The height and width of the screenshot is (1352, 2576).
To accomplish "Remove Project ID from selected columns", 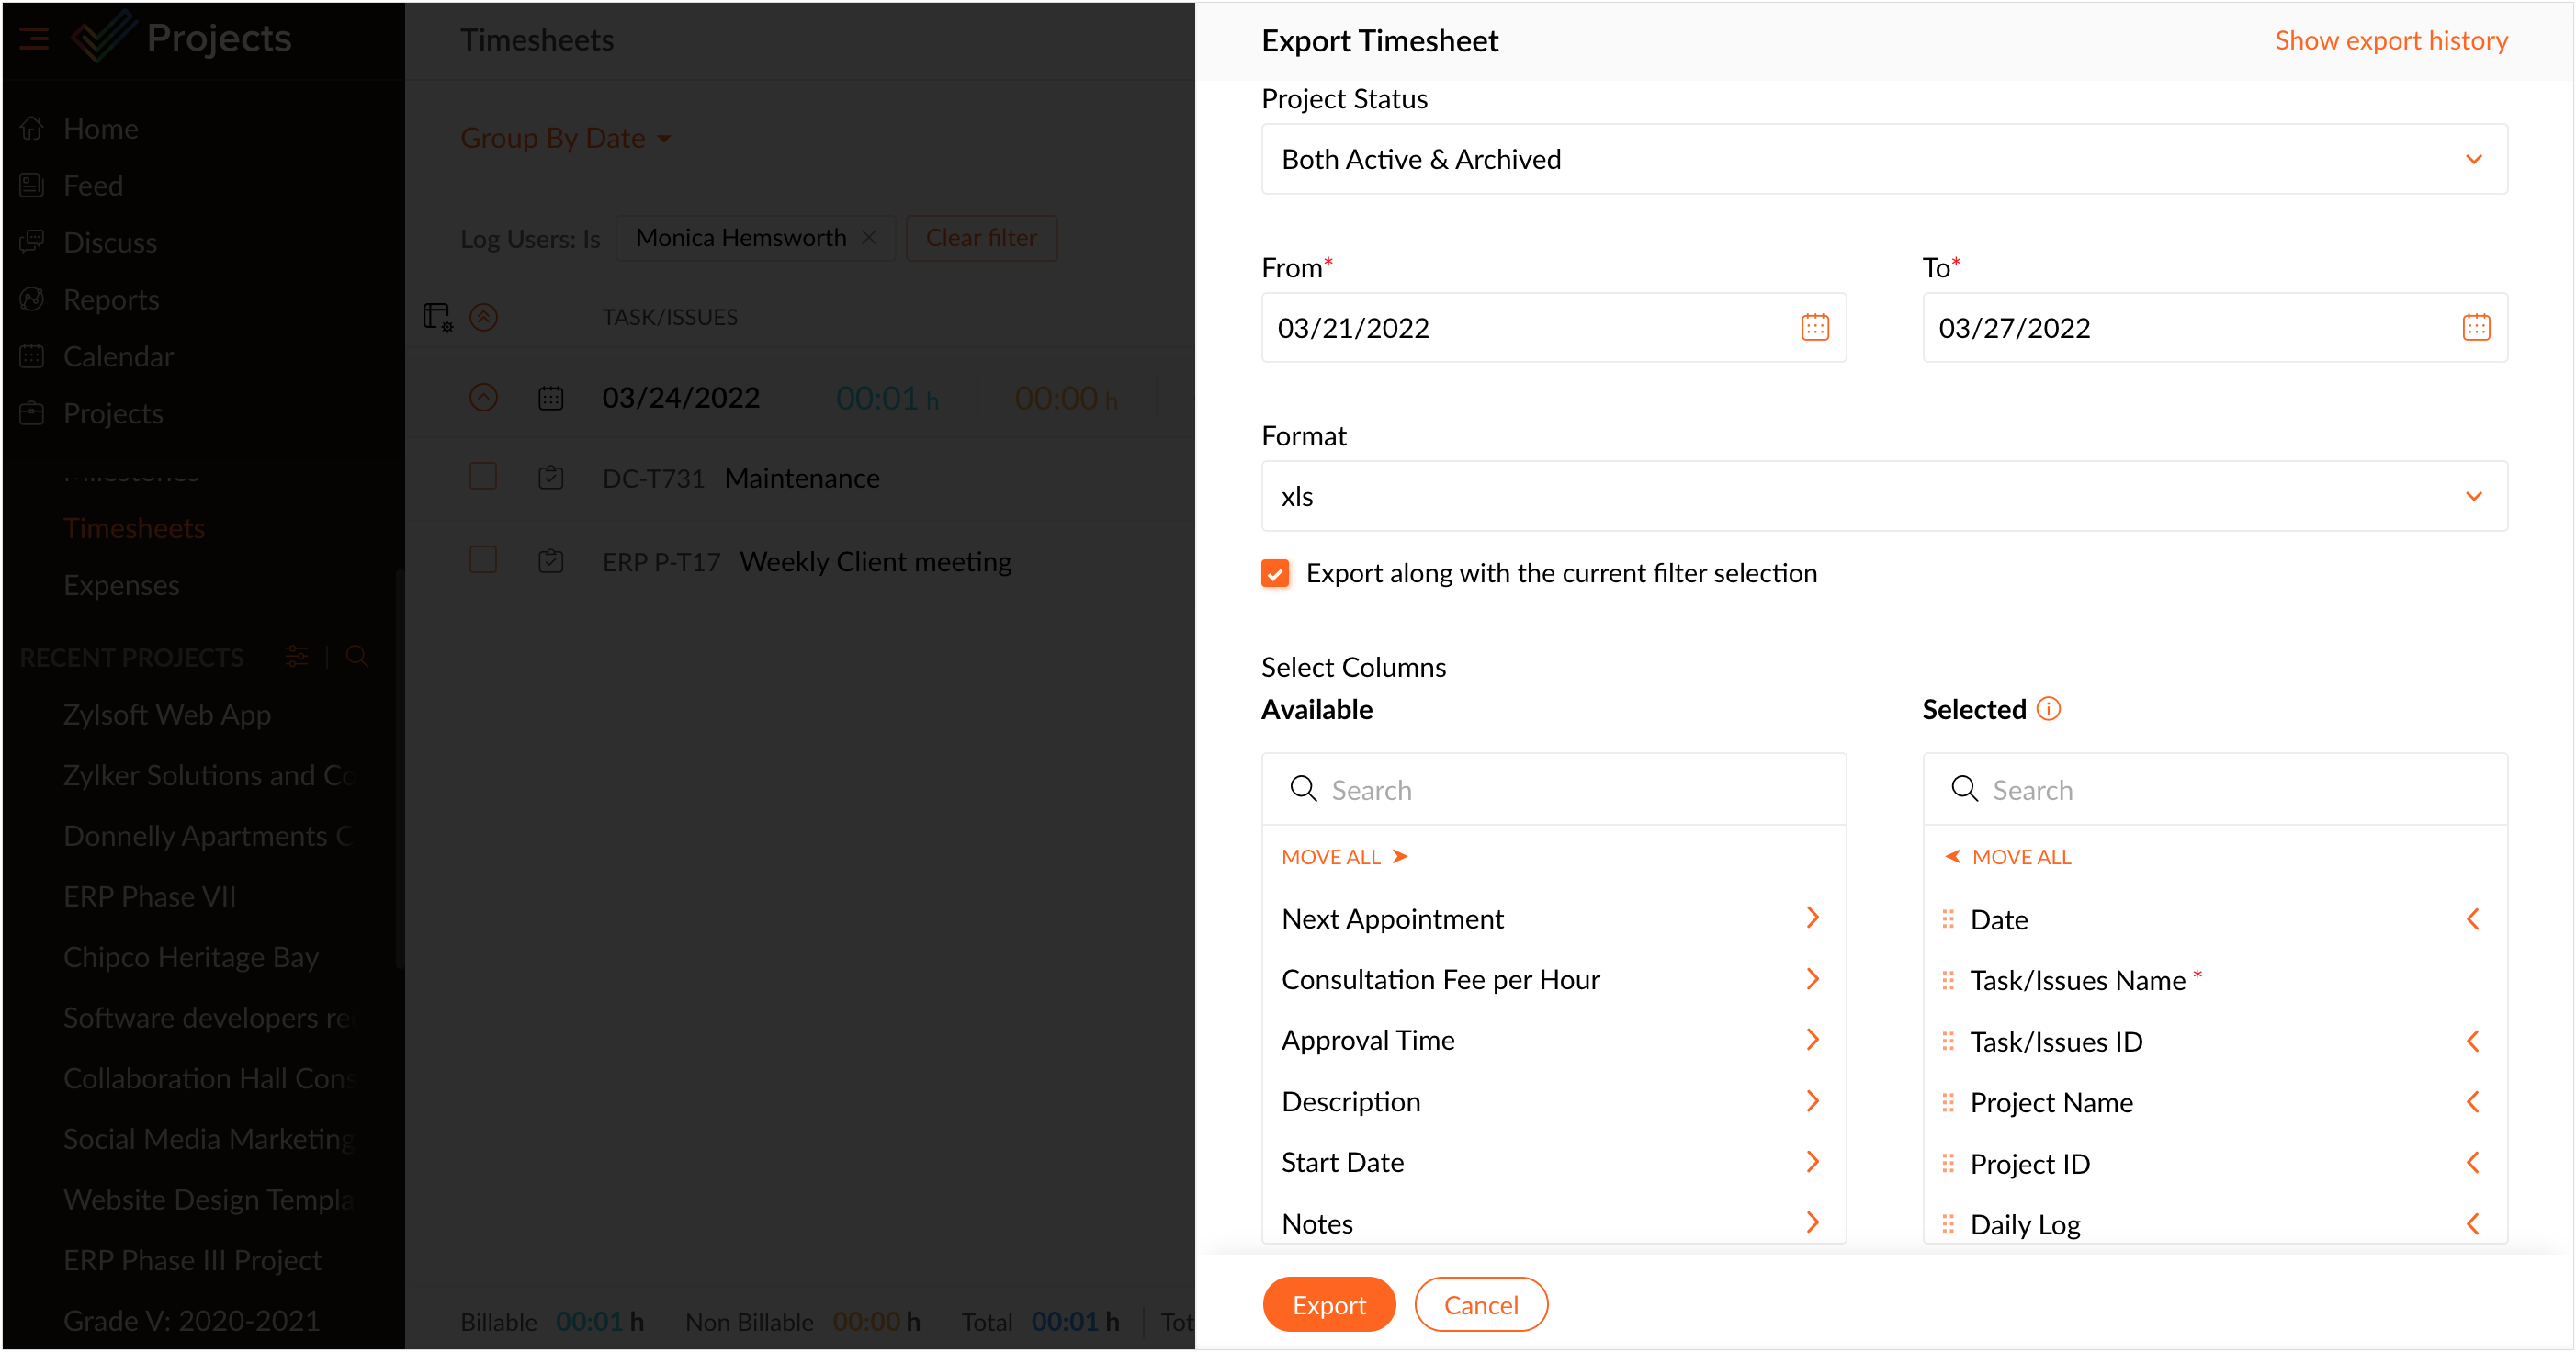I will click(x=2473, y=1163).
